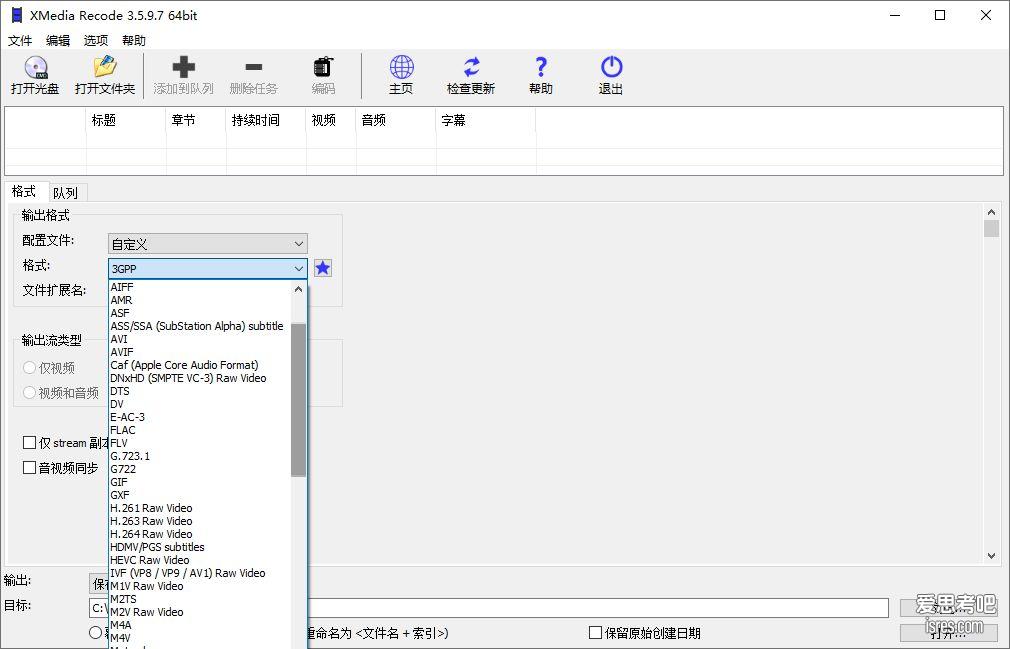Click the format list scrollbar thumb
Screen dimensions: 1010x649
[298, 400]
